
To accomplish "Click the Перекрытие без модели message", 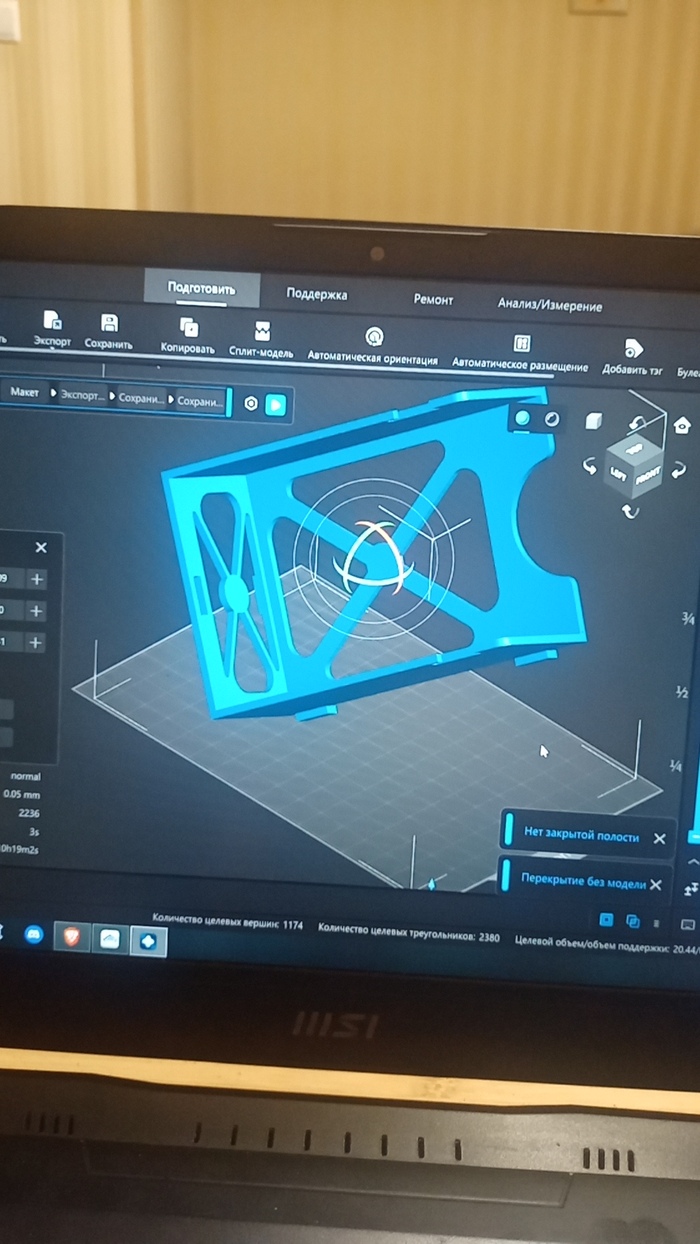I will click(x=583, y=881).
